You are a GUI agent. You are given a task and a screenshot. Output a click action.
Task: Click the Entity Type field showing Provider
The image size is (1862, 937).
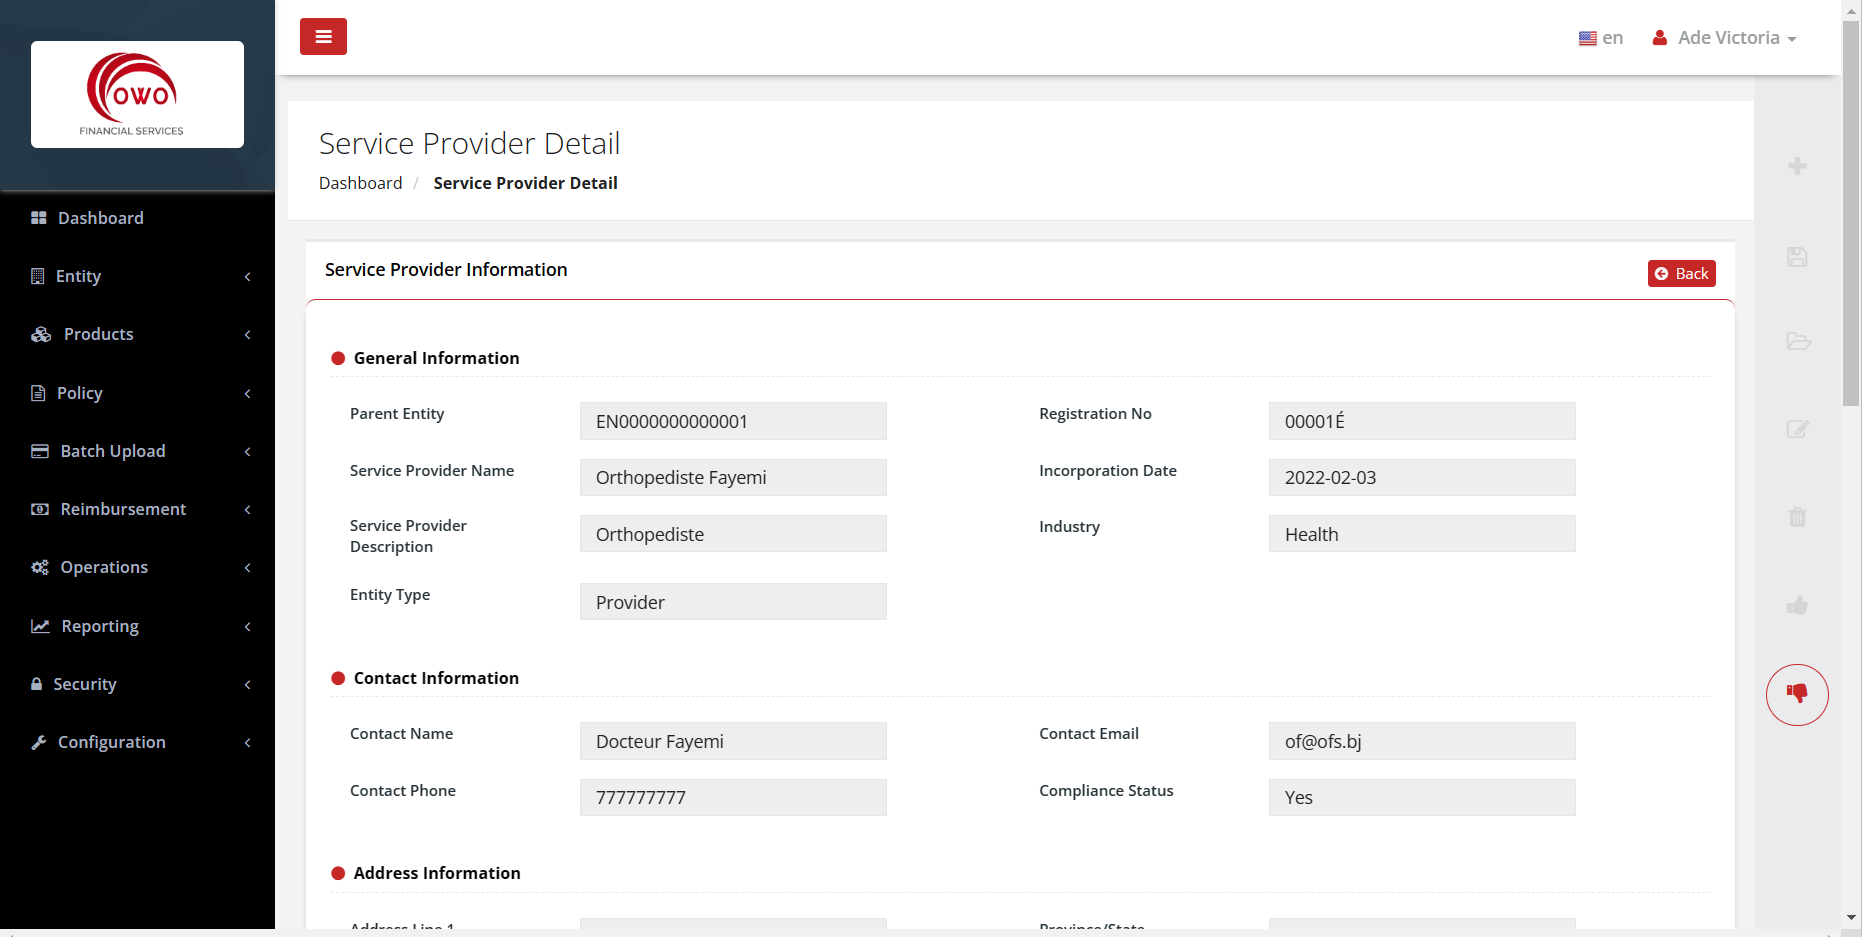click(x=733, y=602)
